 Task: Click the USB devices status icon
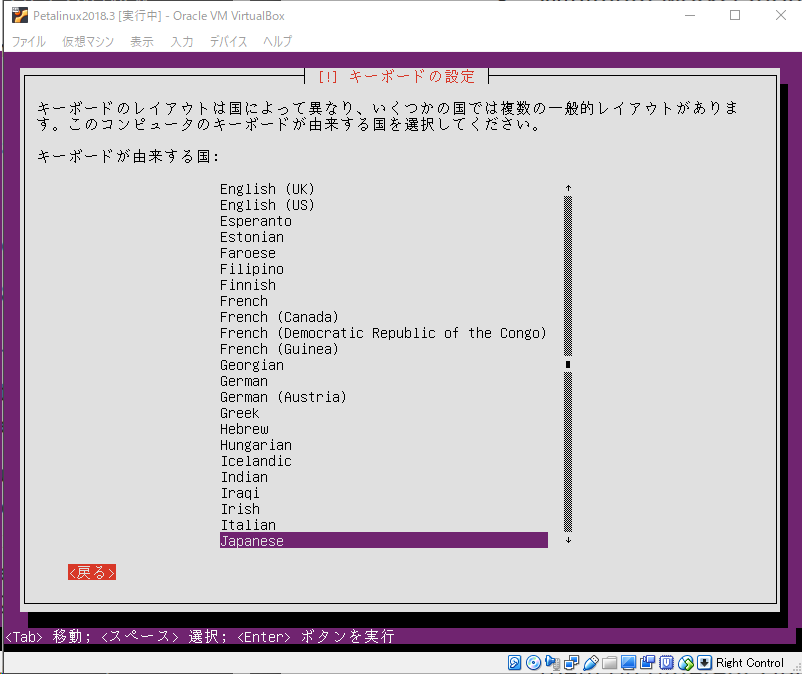tap(590, 663)
